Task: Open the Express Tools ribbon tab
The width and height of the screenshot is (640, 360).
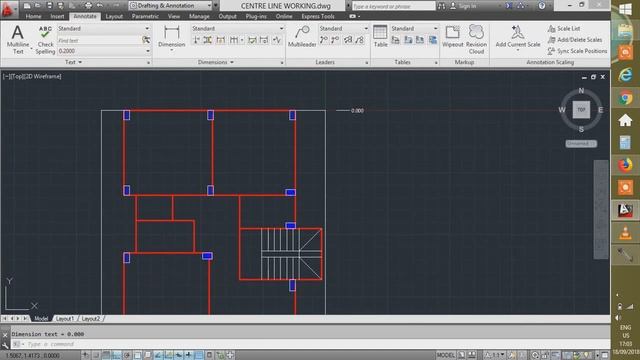Action: point(318,16)
